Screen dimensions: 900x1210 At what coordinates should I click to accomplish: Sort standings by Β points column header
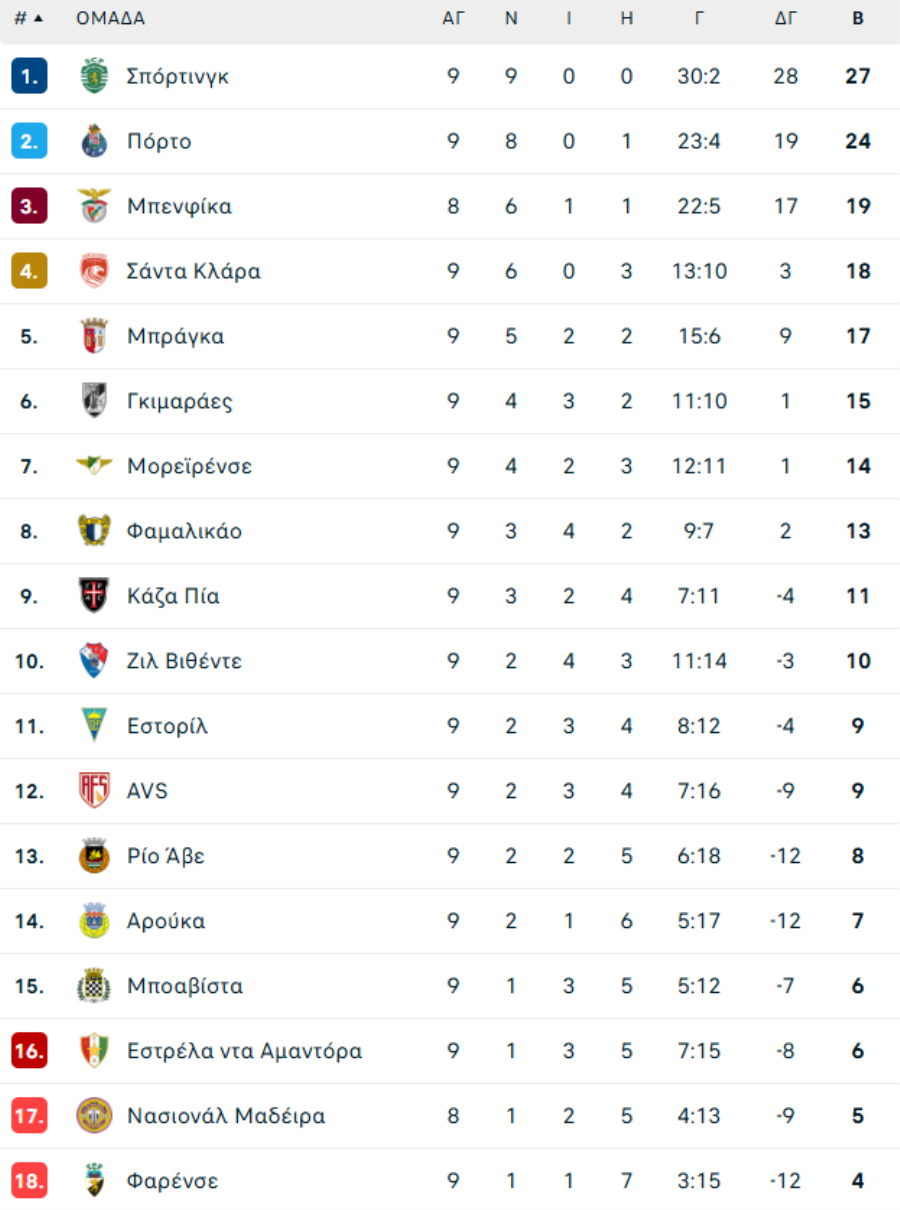tap(858, 18)
